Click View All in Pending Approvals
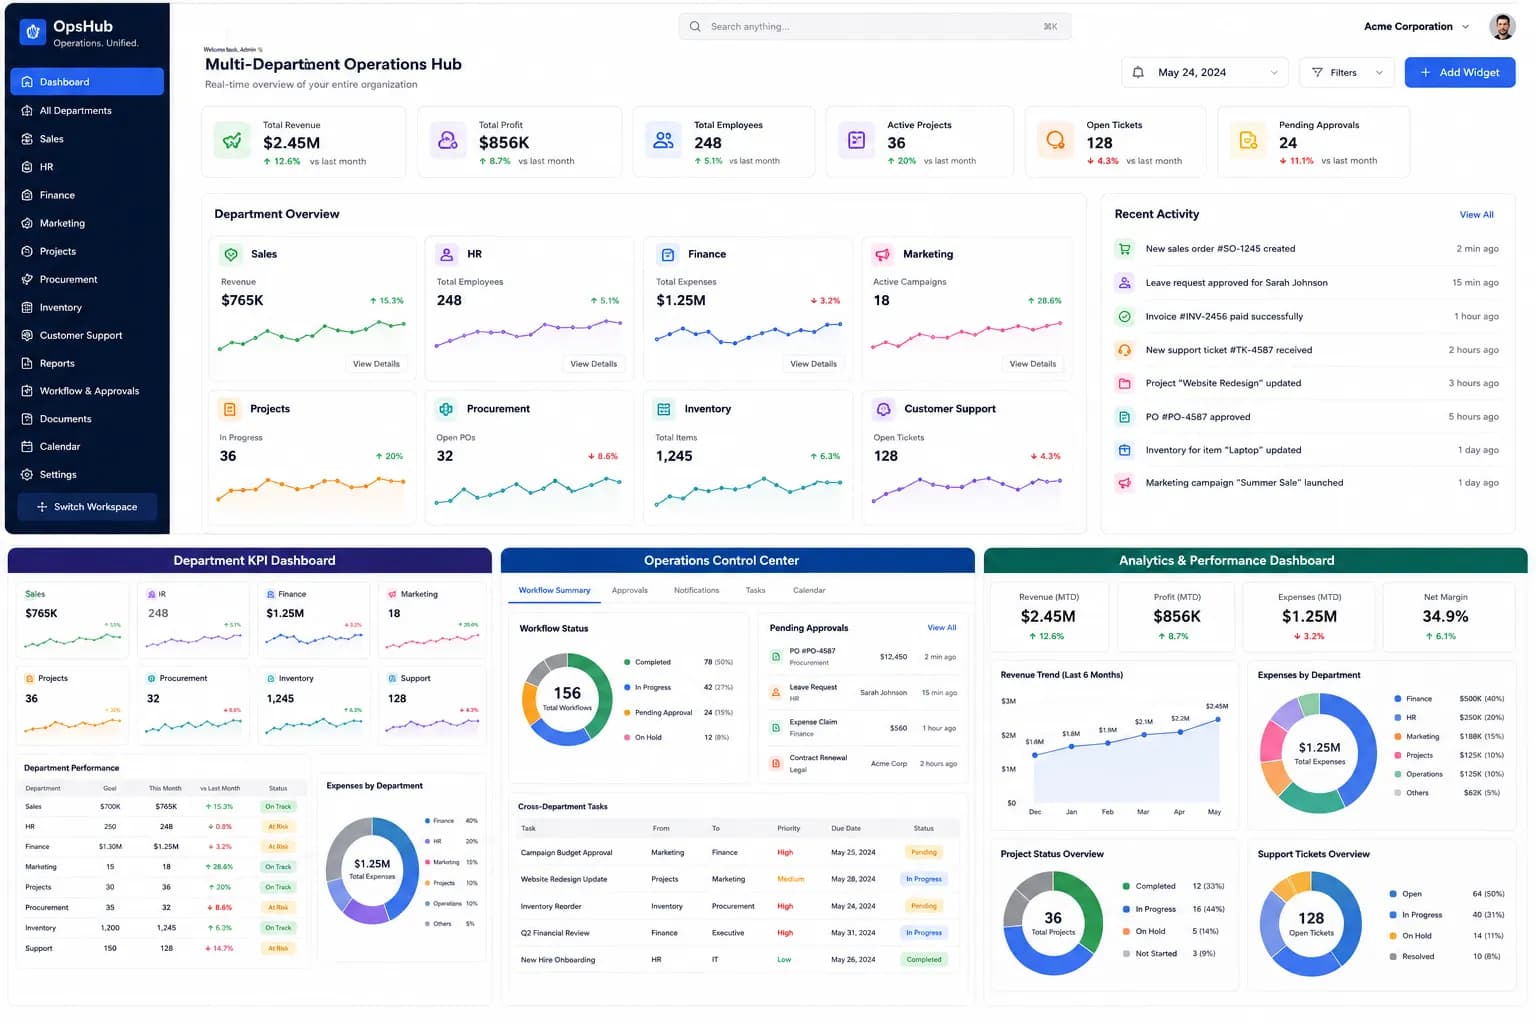Screen dimensions: 1536x1024 [941, 628]
